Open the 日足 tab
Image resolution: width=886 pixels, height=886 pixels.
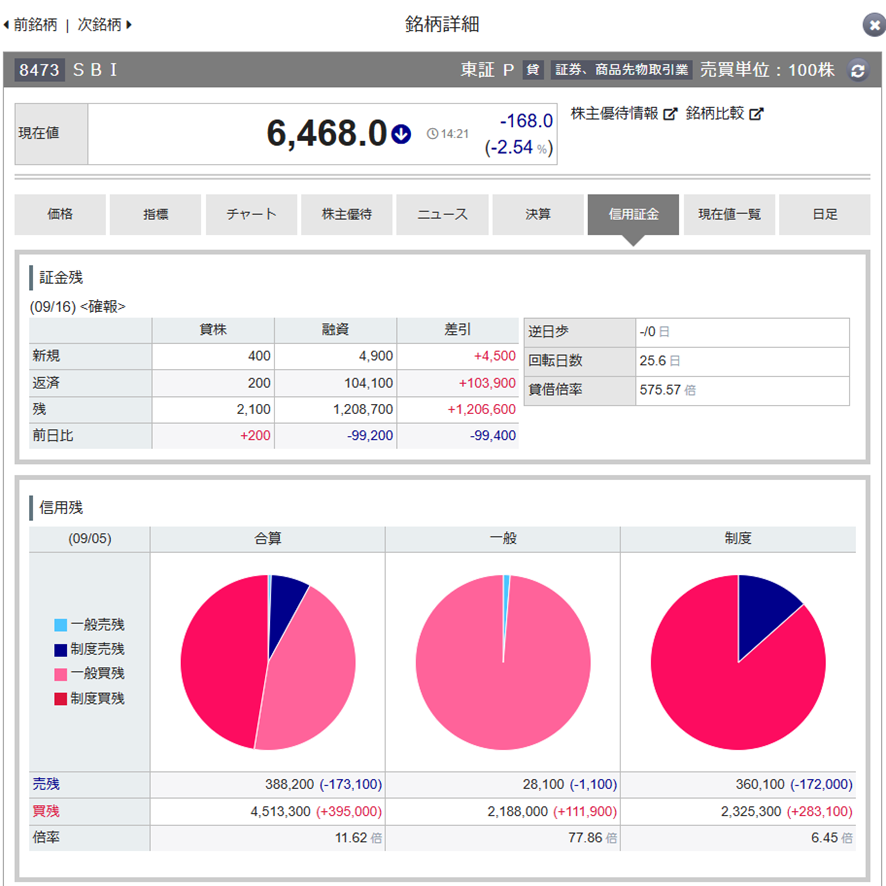coord(825,214)
